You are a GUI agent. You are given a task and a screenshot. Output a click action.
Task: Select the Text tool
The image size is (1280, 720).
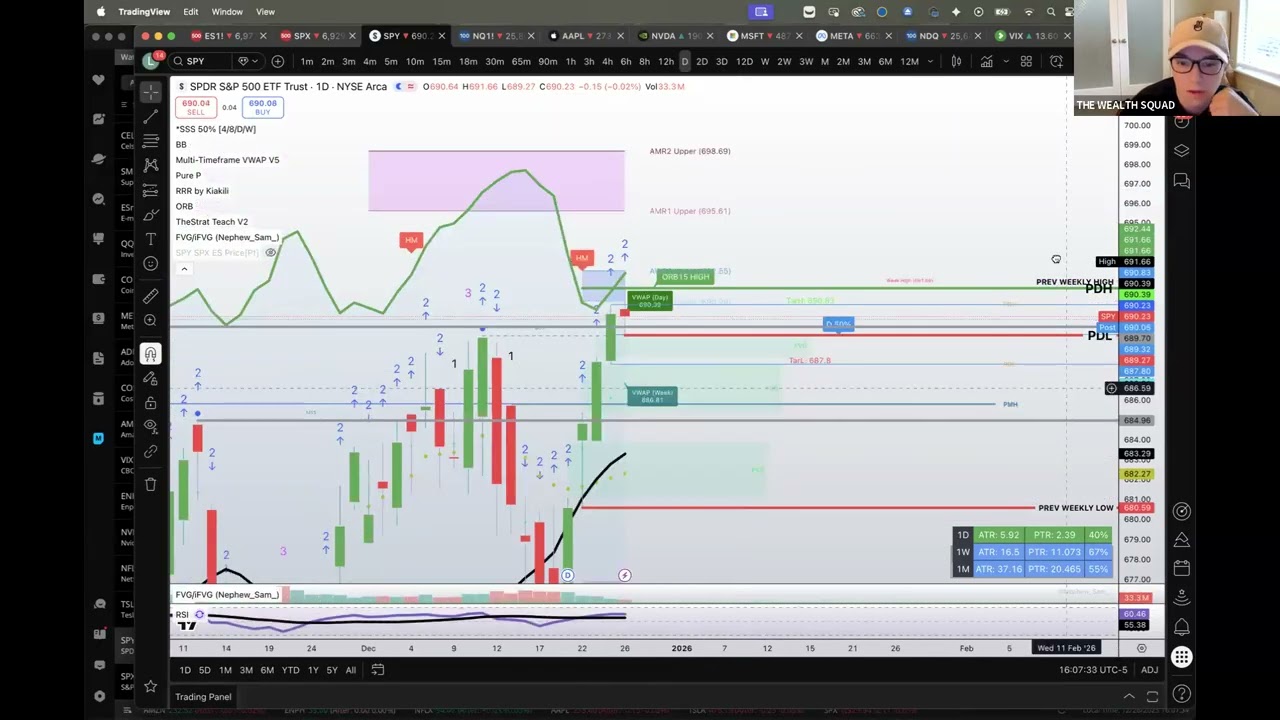coord(150,239)
